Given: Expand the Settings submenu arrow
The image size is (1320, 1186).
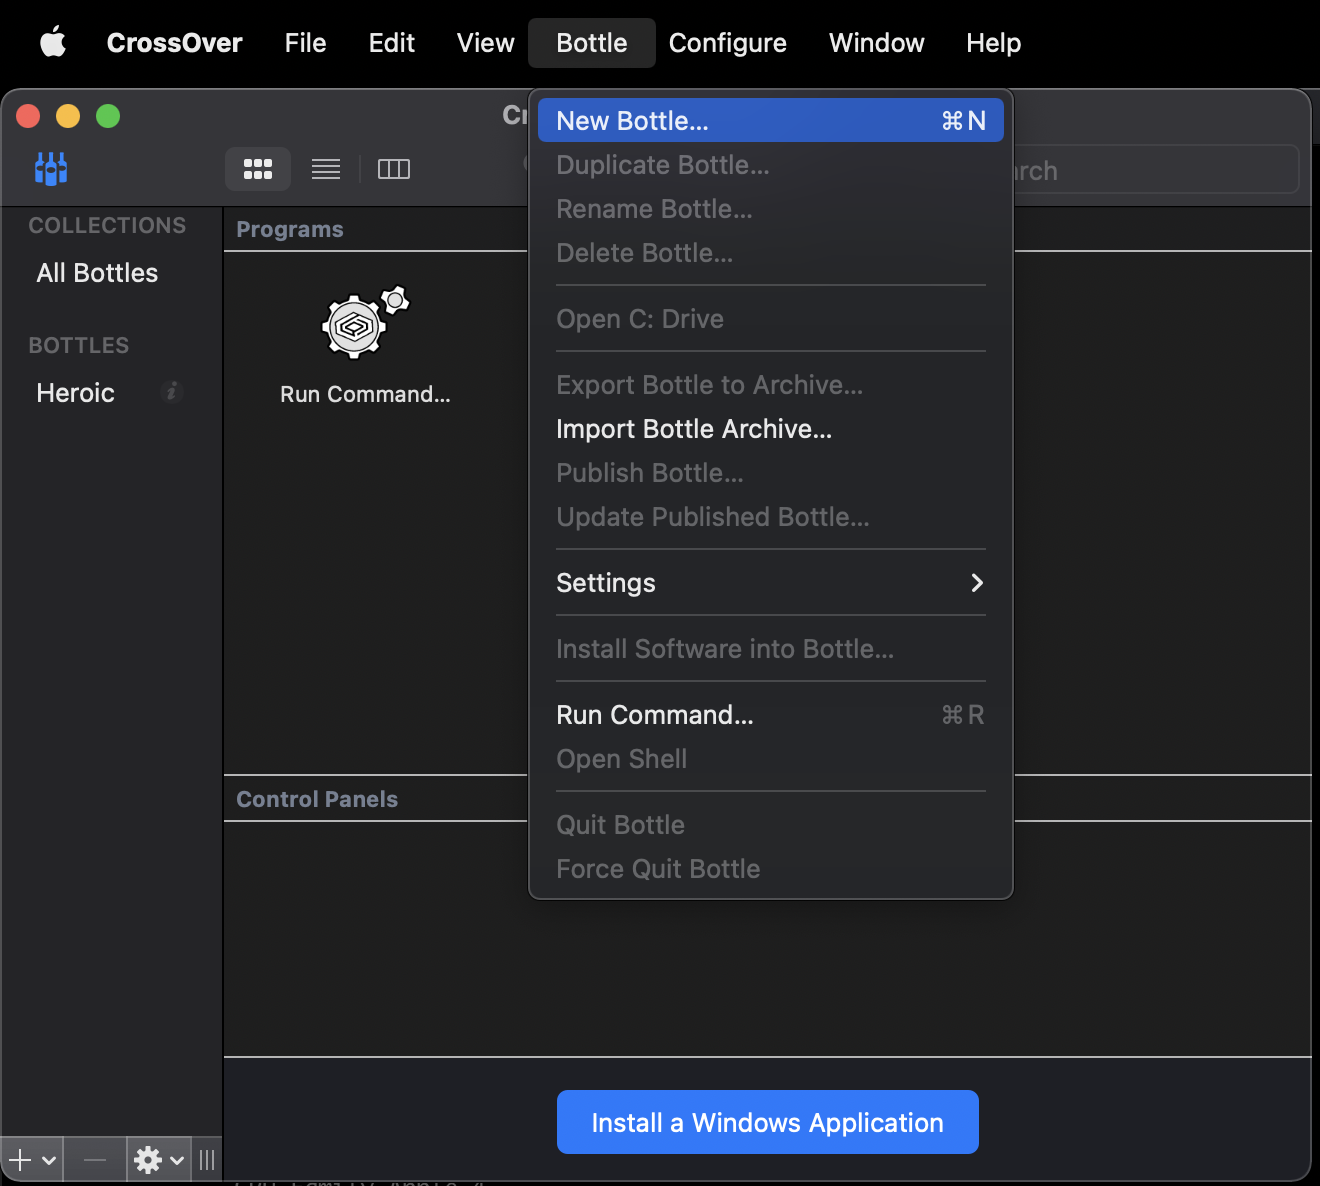Looking at the screenshot, I should click(x=977, y=583).
